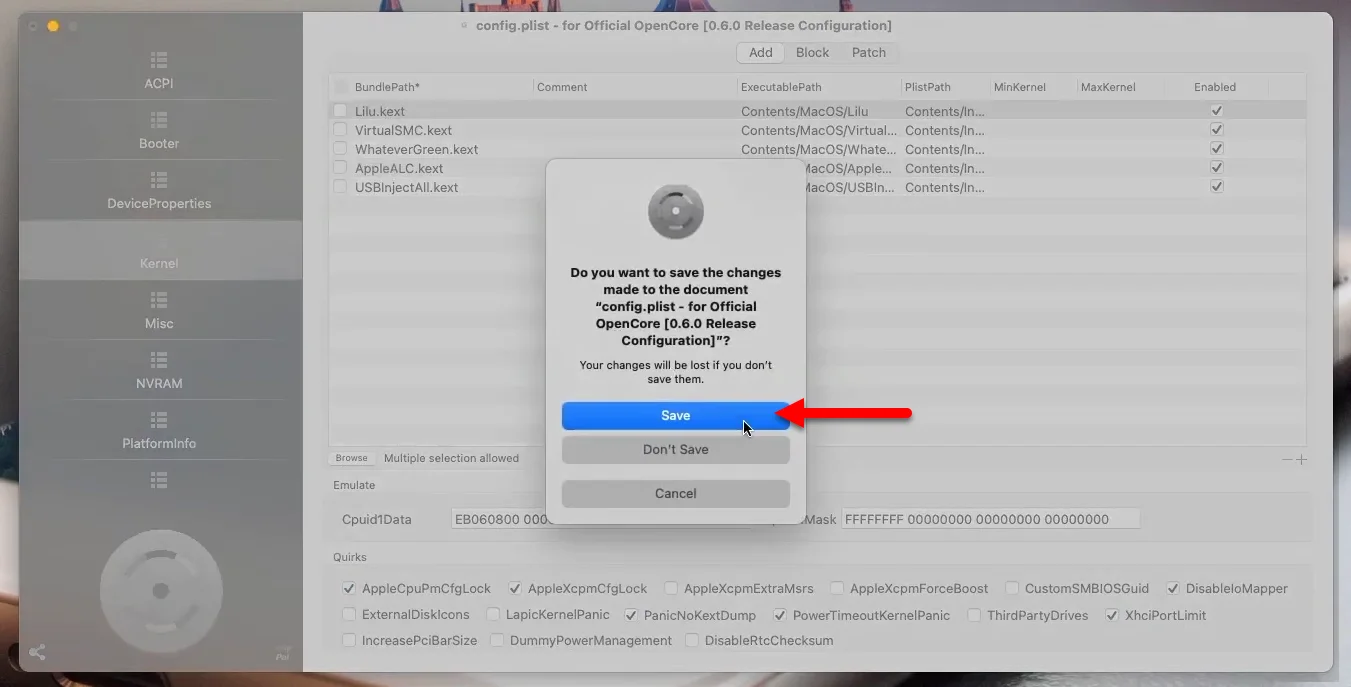Viewport: 1351px width, 687px height.
Task: Toggle the Enabled checkbox for Lilu.kext
Action: tap(1217, 111)
